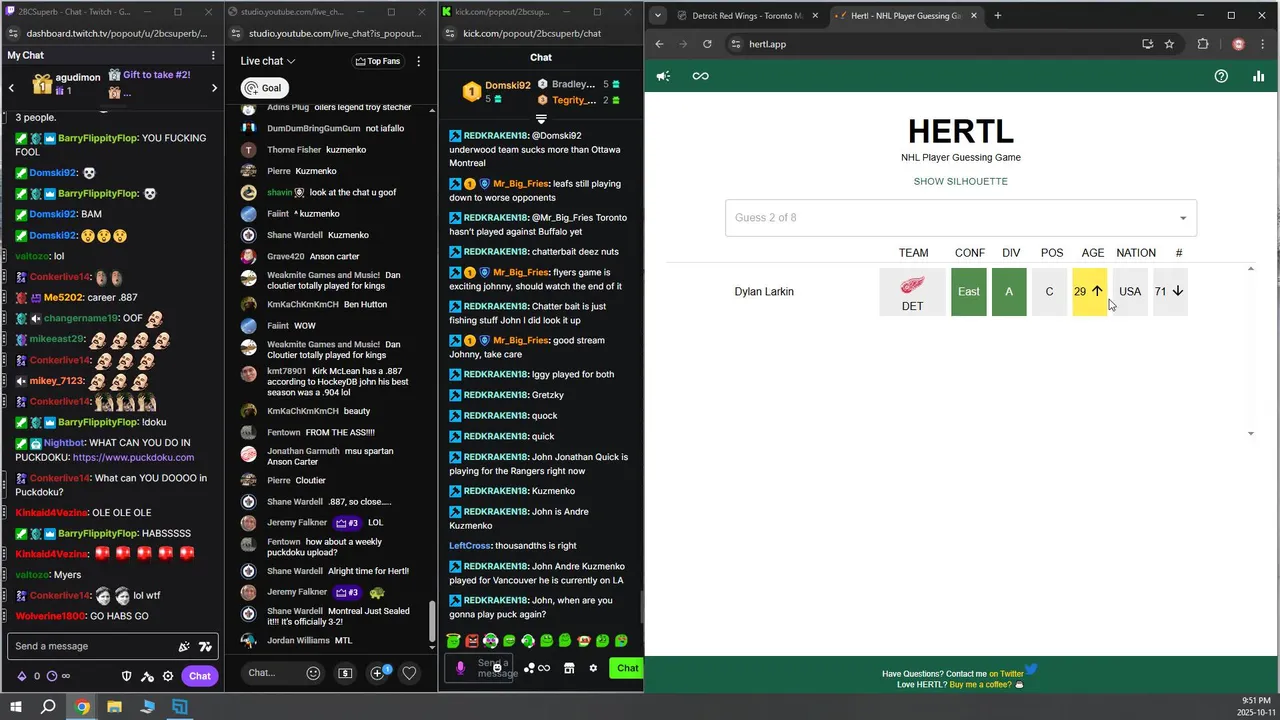Screen dimensions: 1280x720
Task: Click the yellow AGE 29 result cell
Action: [x=1089, y=291]
